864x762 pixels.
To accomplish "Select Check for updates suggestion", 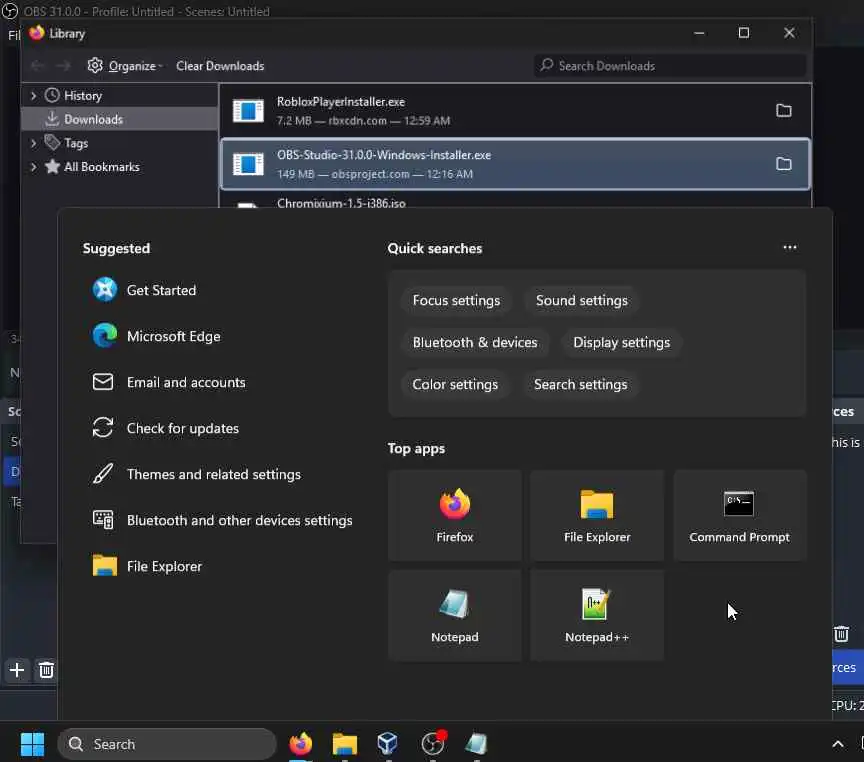I will click(166, 428).
